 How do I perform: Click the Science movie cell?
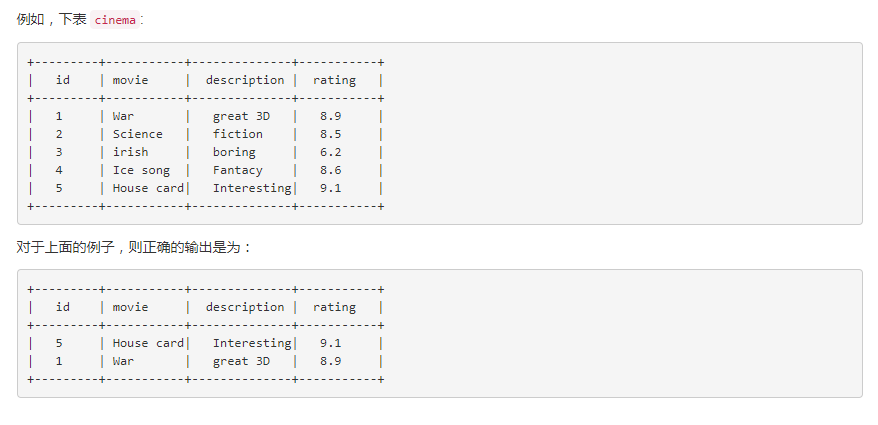(138, 134)
